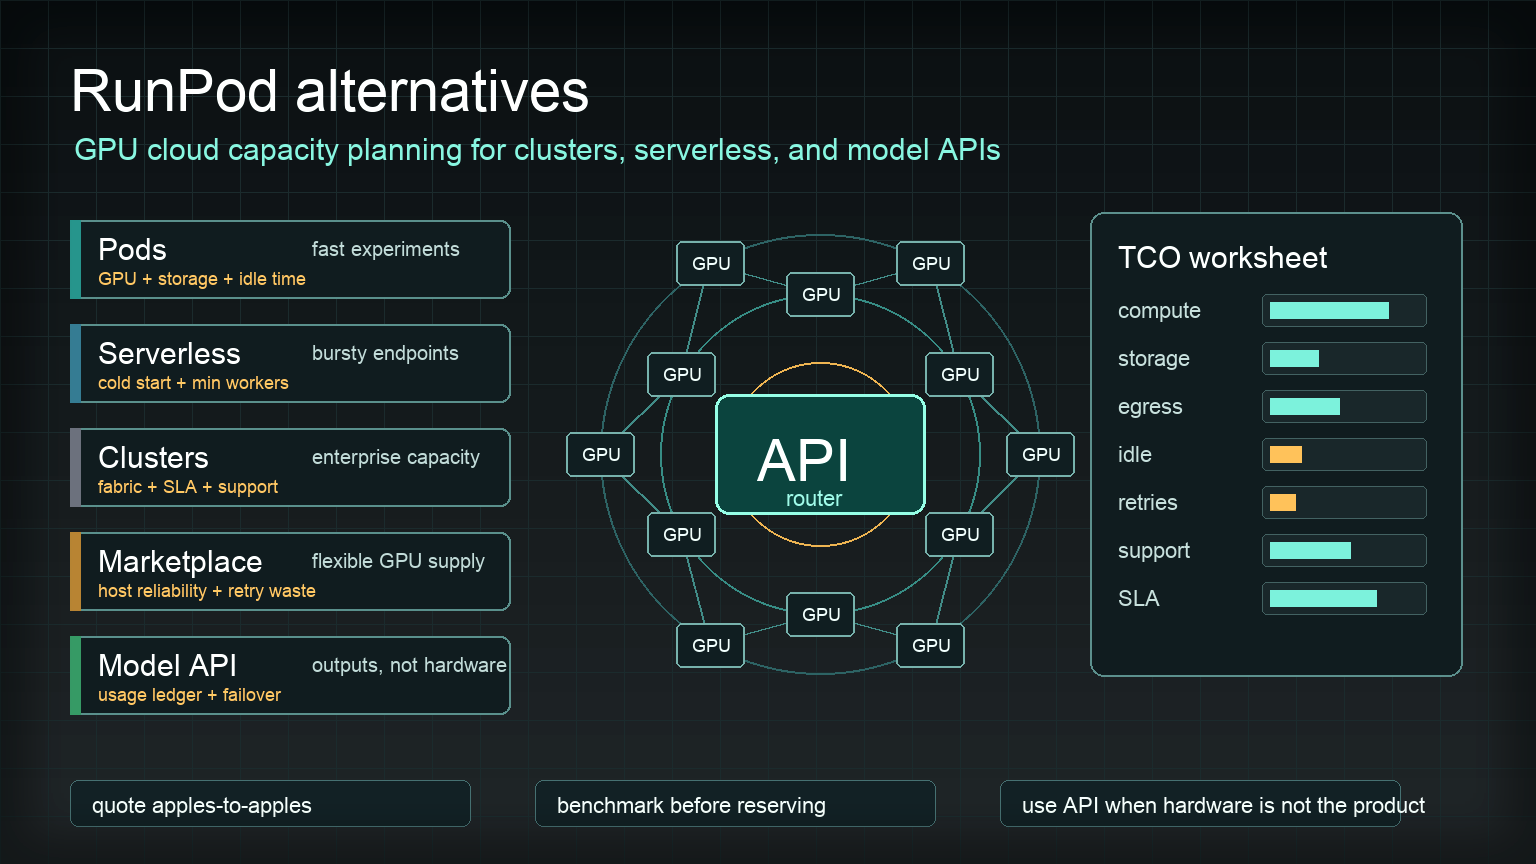1536x864 pixels.
Task: Click the 'enterprise capacity' label
Action: (x=396, y=457)
